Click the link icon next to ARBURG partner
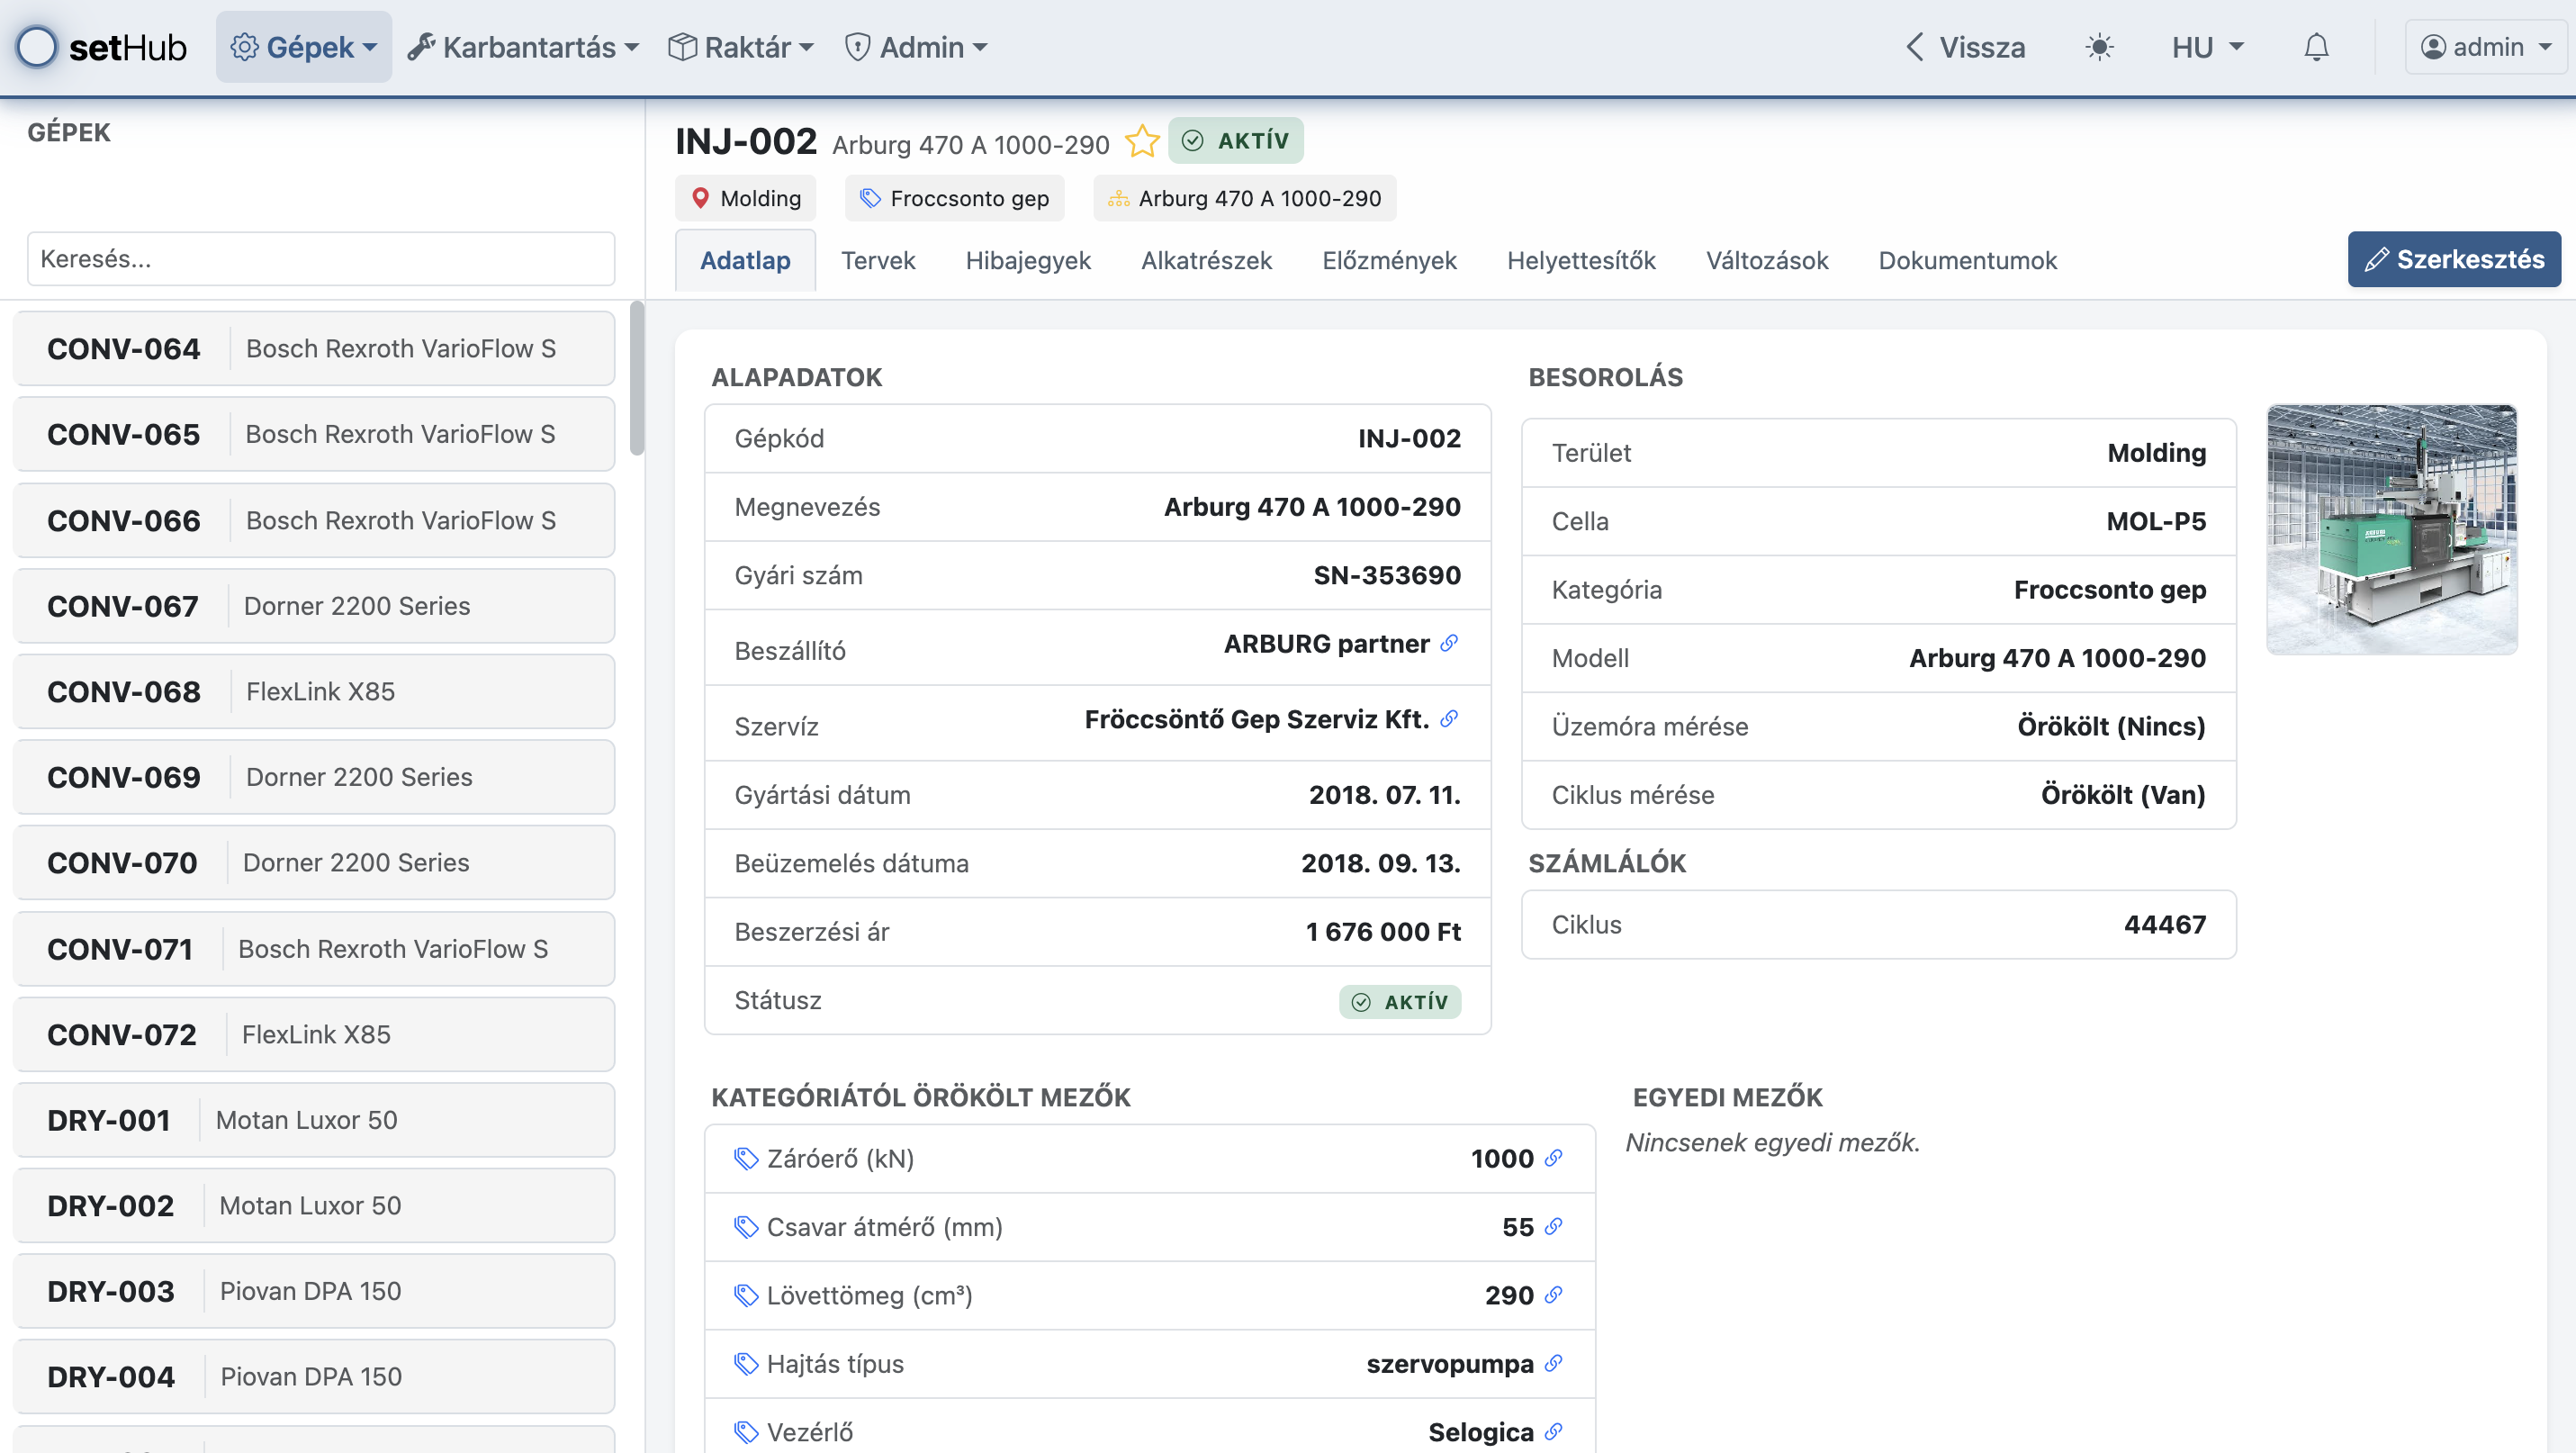 [x=1449, y=644]
